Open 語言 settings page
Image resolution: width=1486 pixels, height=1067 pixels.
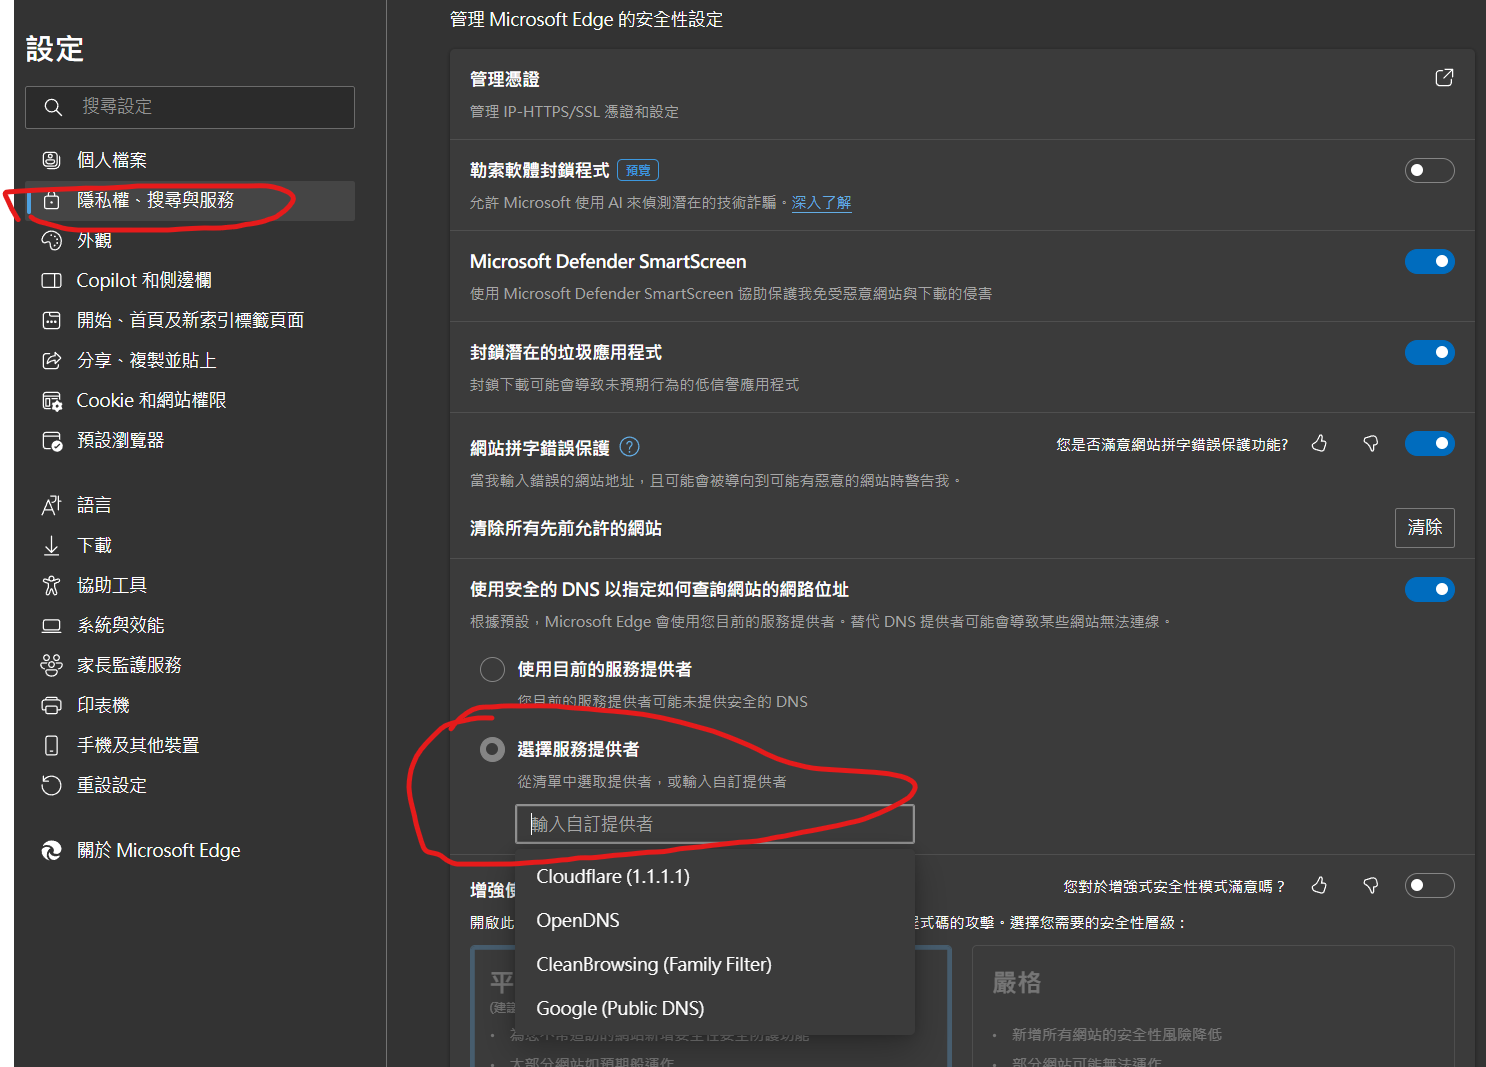pyautogui.click(x=190, y=506)
